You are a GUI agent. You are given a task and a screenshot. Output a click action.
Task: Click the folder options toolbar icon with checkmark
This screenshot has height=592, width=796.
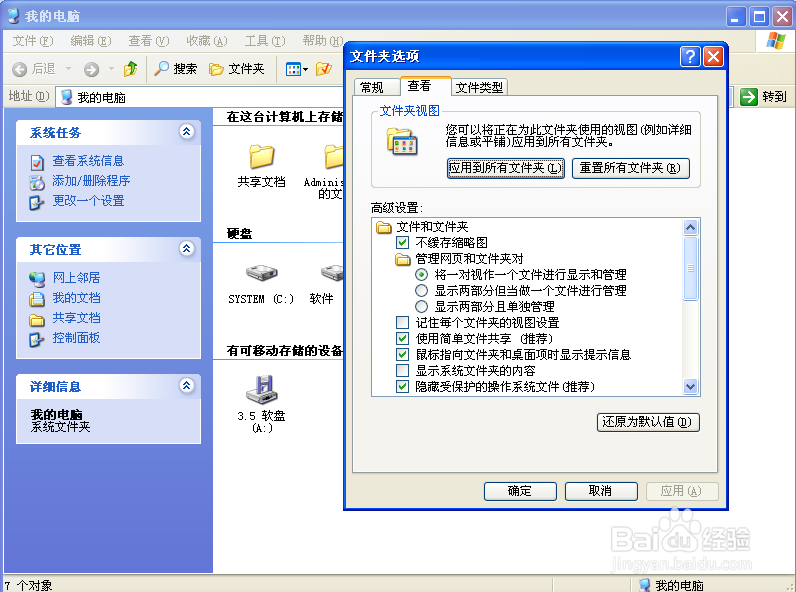pyautogui.click(x=323, y=69)
